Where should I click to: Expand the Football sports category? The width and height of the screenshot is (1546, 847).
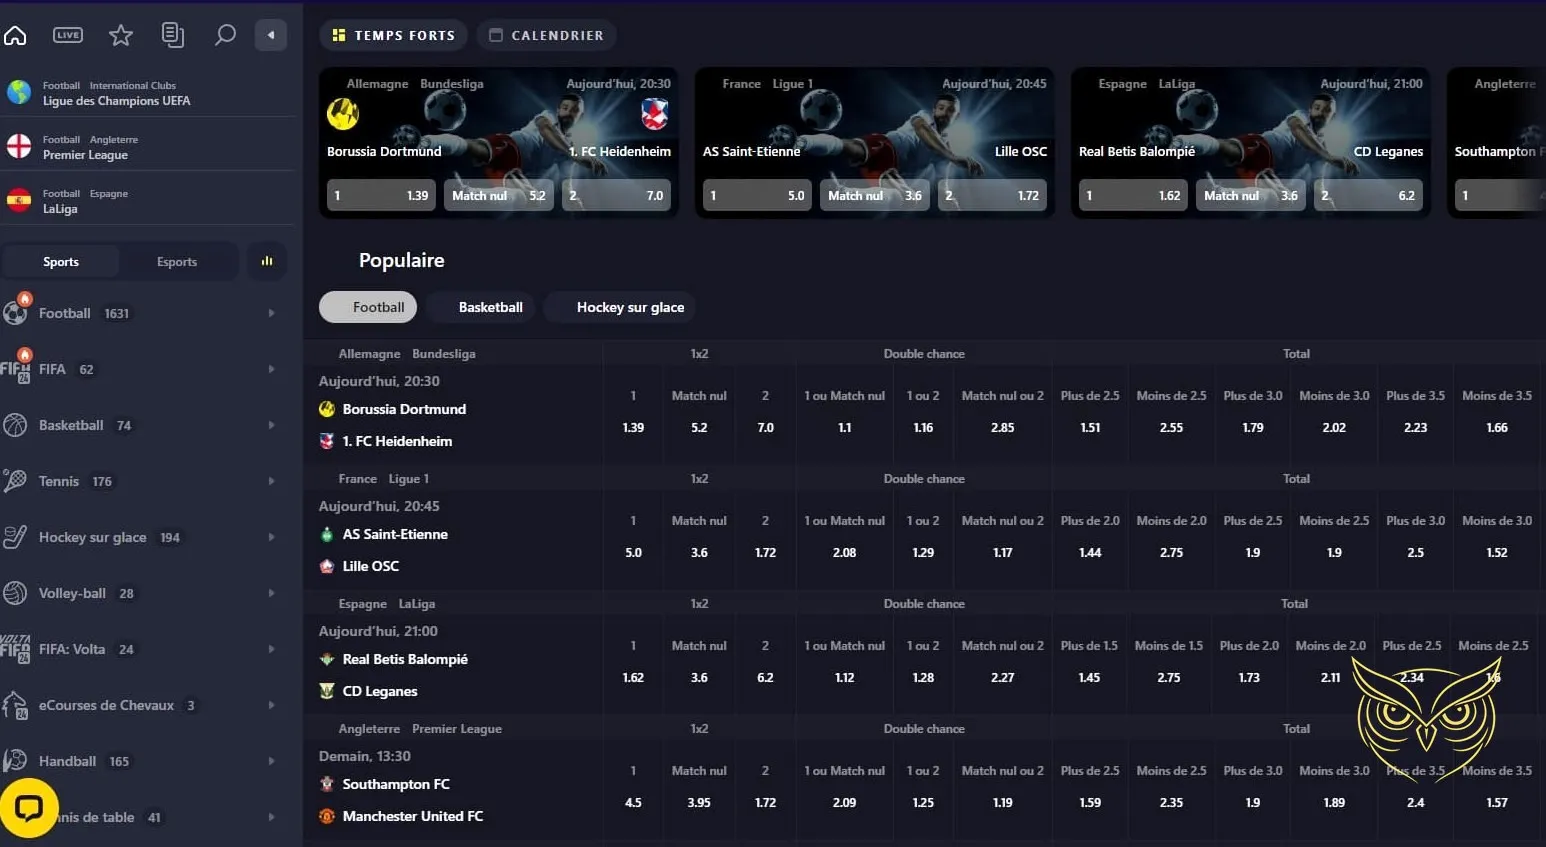point(271,313)
